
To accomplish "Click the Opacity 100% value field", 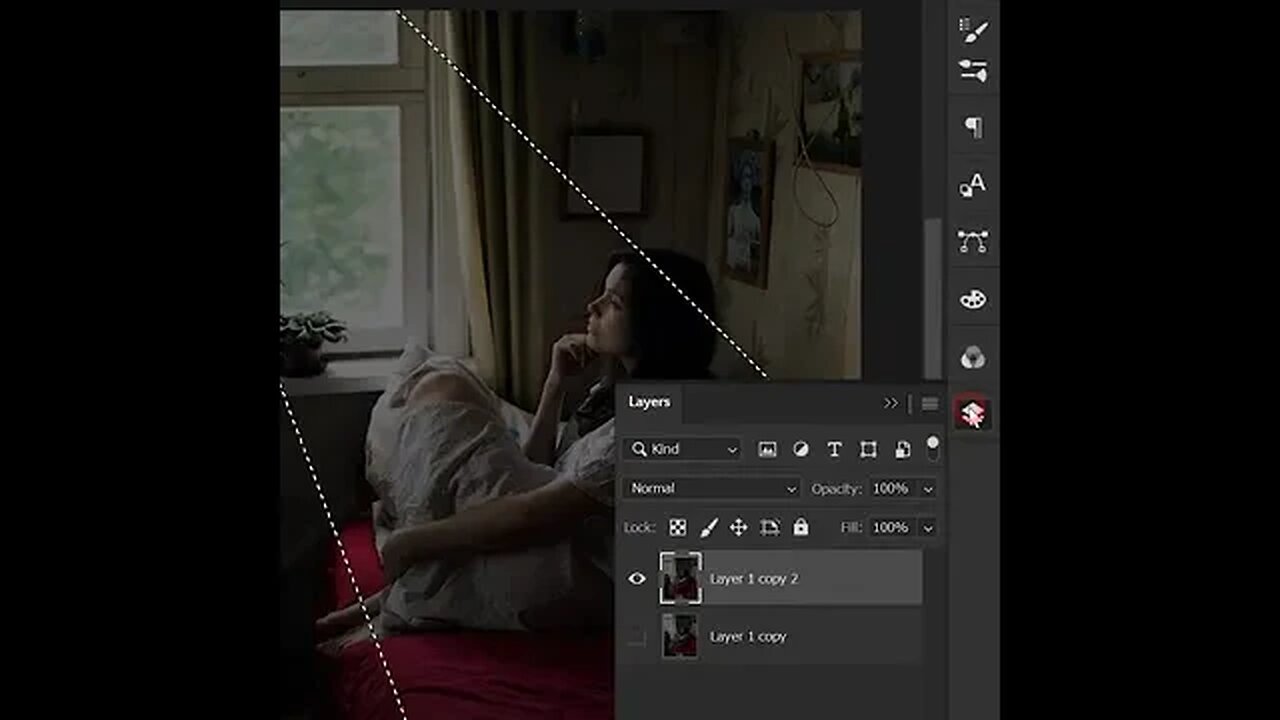I will click(x=891, y=489).
